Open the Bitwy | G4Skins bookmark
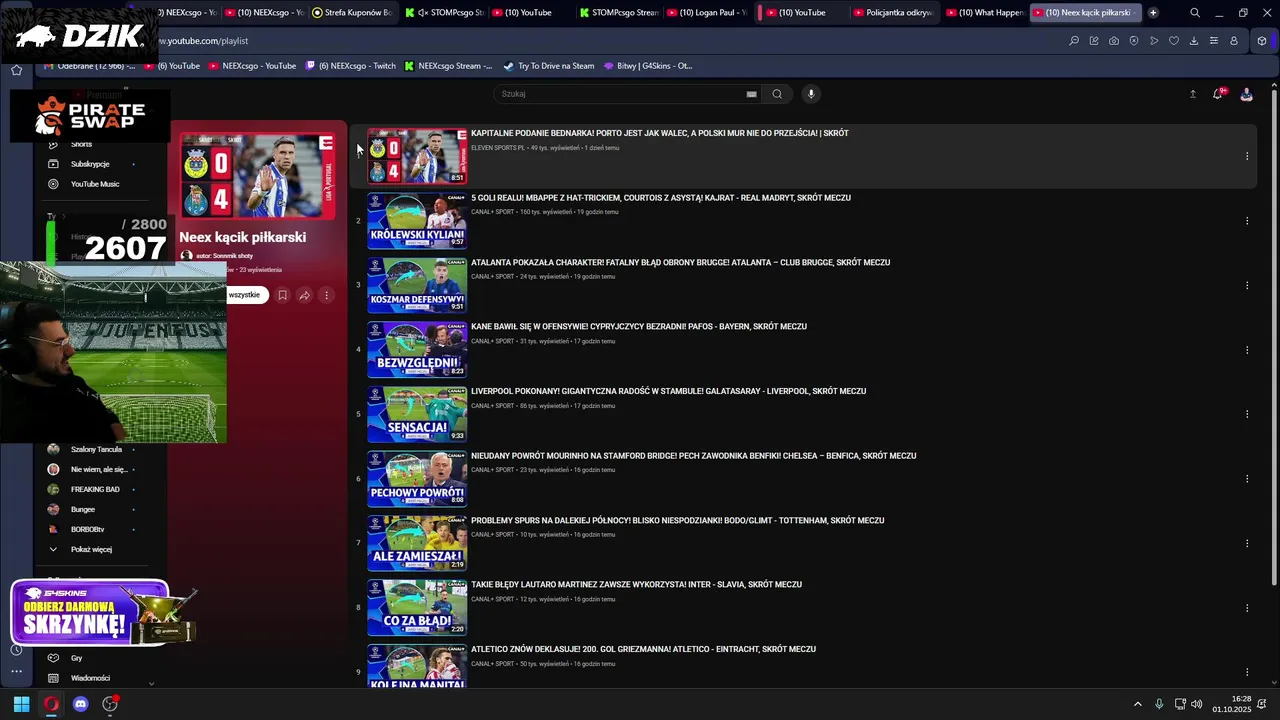The height and width of the screenshot is (720, 1280). (648, 66)
